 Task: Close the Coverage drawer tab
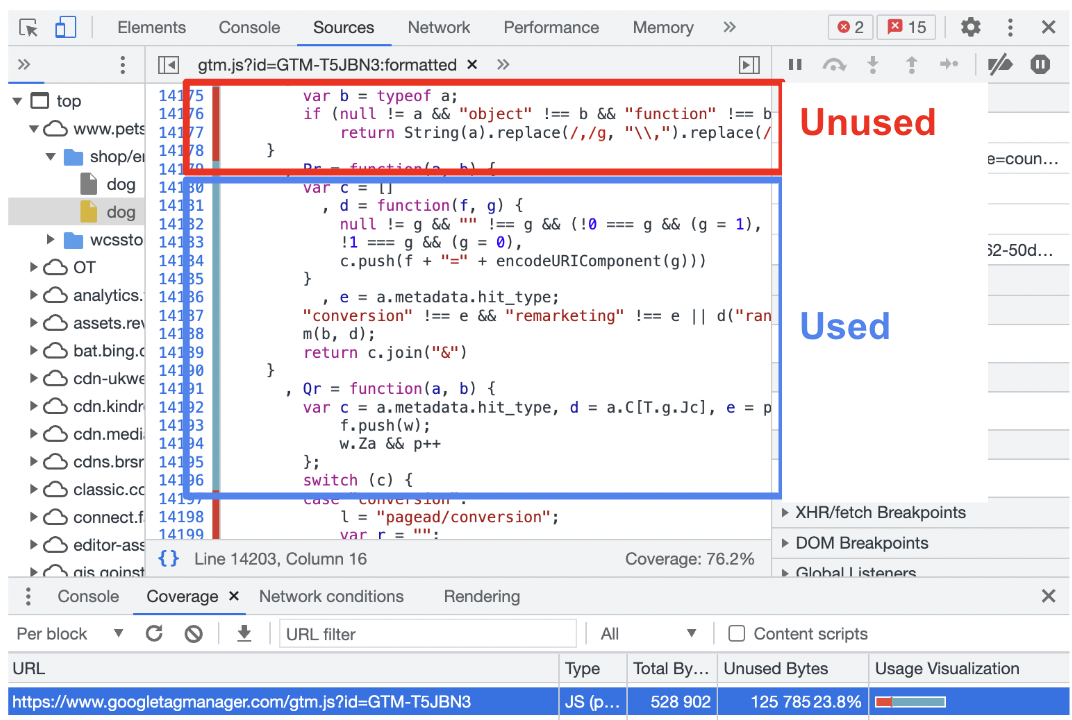pos(234,596)
